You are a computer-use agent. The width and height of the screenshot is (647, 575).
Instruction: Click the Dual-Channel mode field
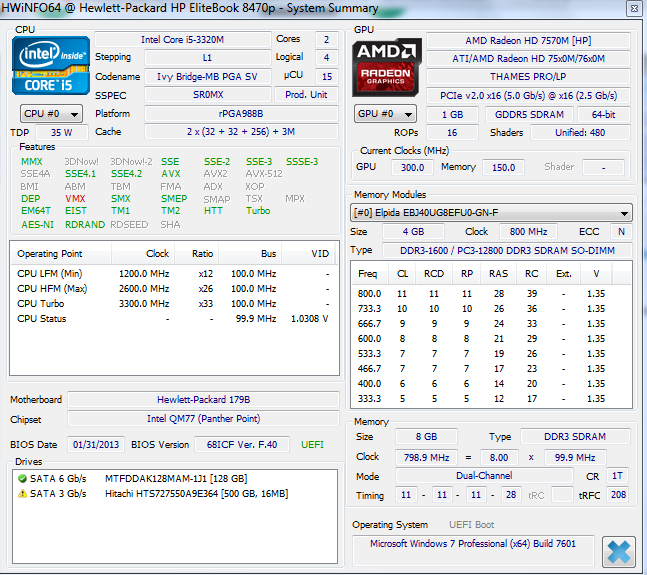click(484, 476)
